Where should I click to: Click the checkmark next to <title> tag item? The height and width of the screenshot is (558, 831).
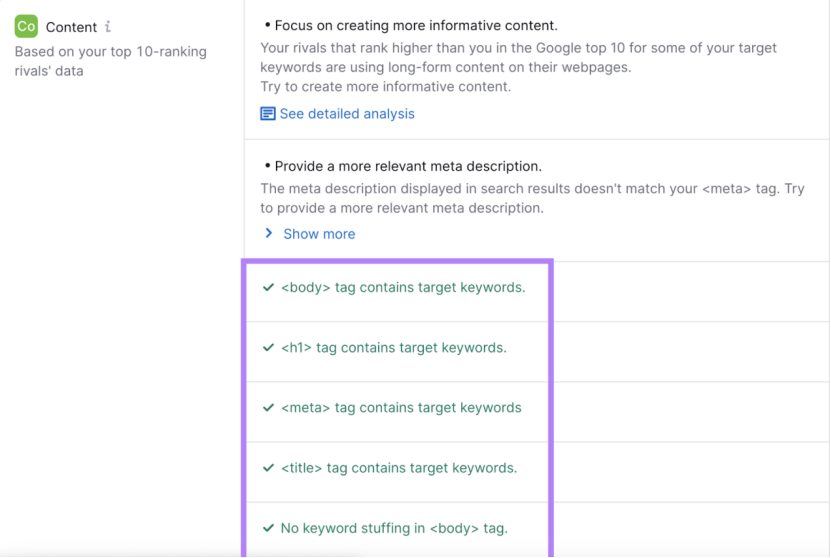click(x=268, y=468)
